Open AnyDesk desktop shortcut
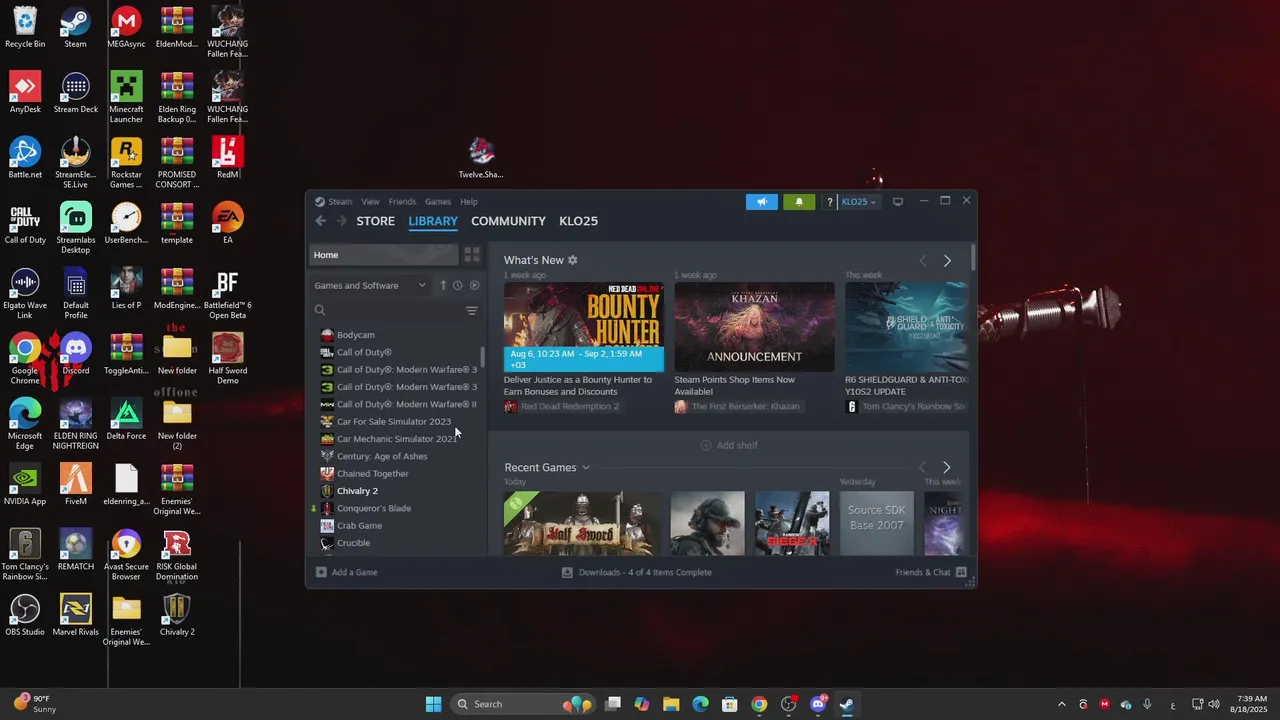Viewport: 1280px width, 720px height. pos(25,93)
